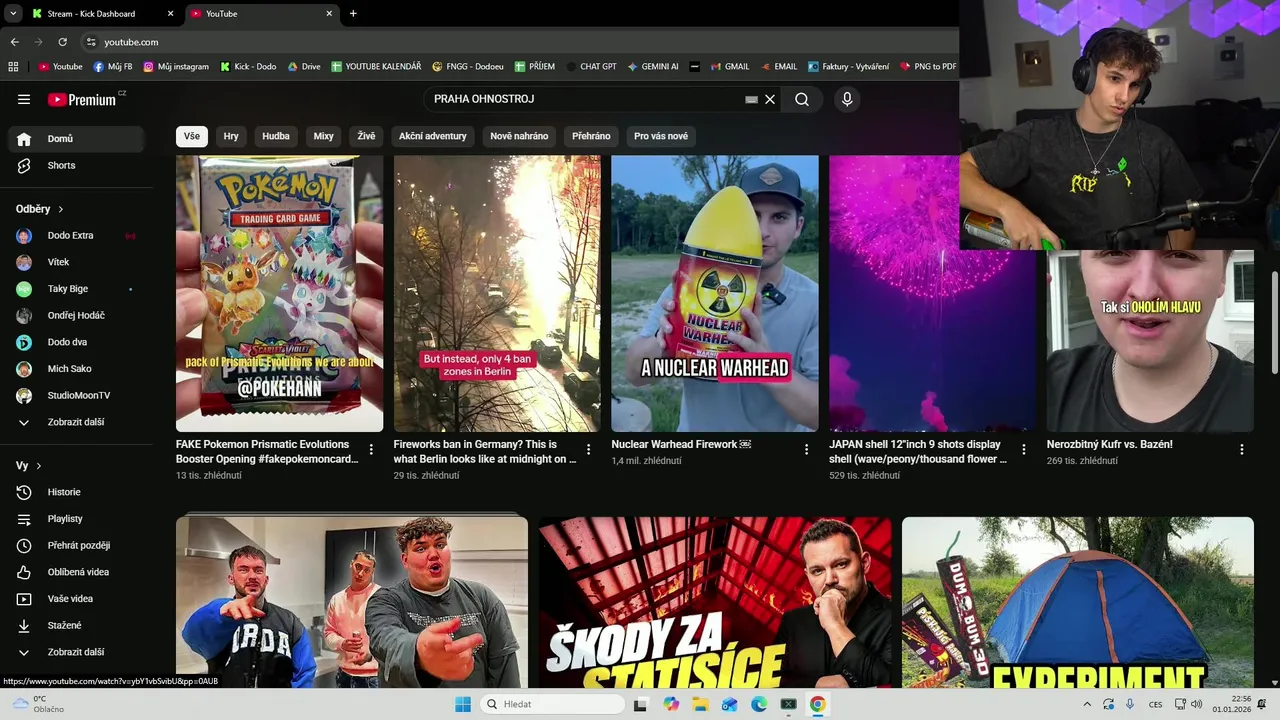The width and height of the screenshot is (1280, 720).
Task: Select the Vše filter chip
Action: tap(192, 136)
